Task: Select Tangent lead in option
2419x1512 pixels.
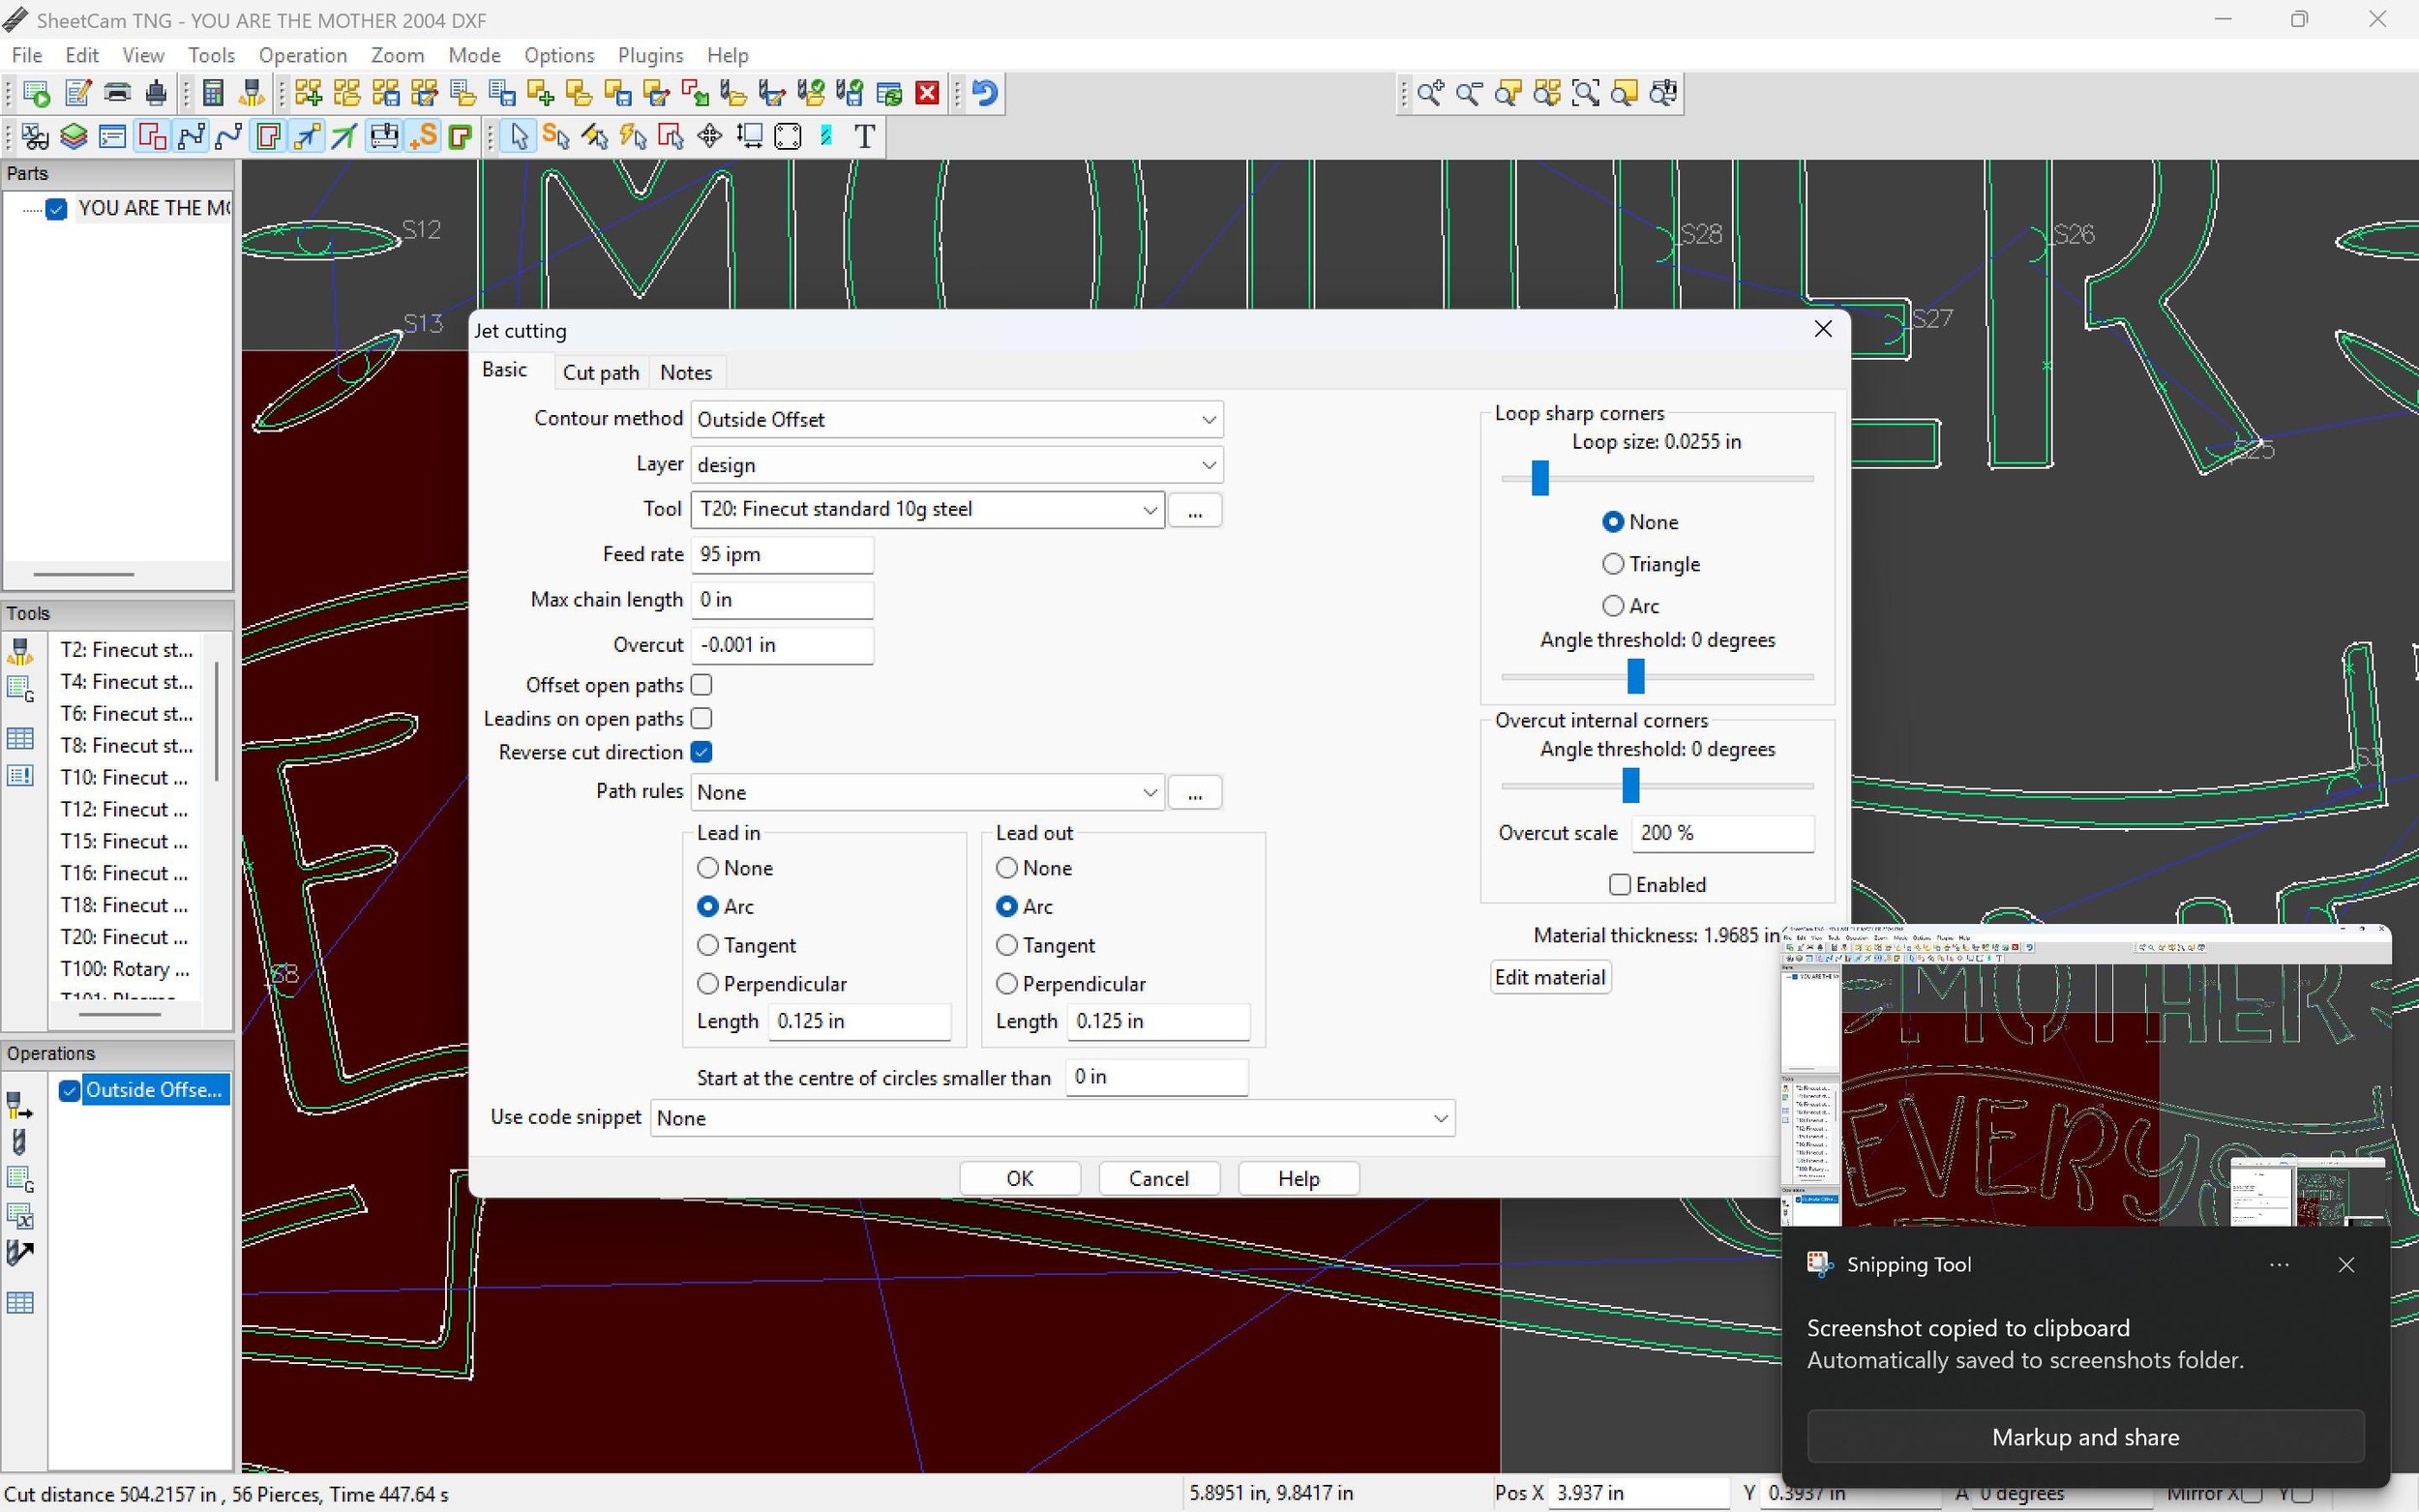Action: (x=708, y=945)
